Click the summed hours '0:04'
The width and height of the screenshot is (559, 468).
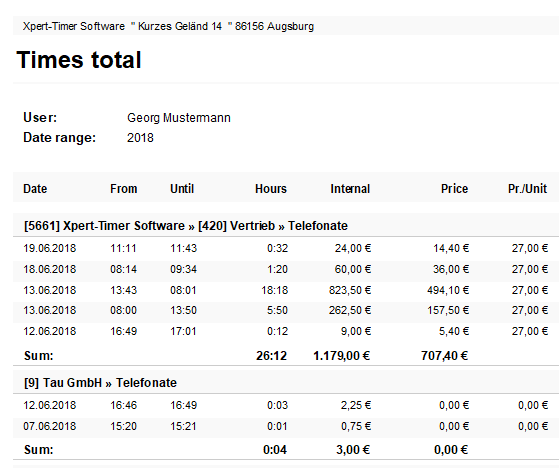click(275, 450)
